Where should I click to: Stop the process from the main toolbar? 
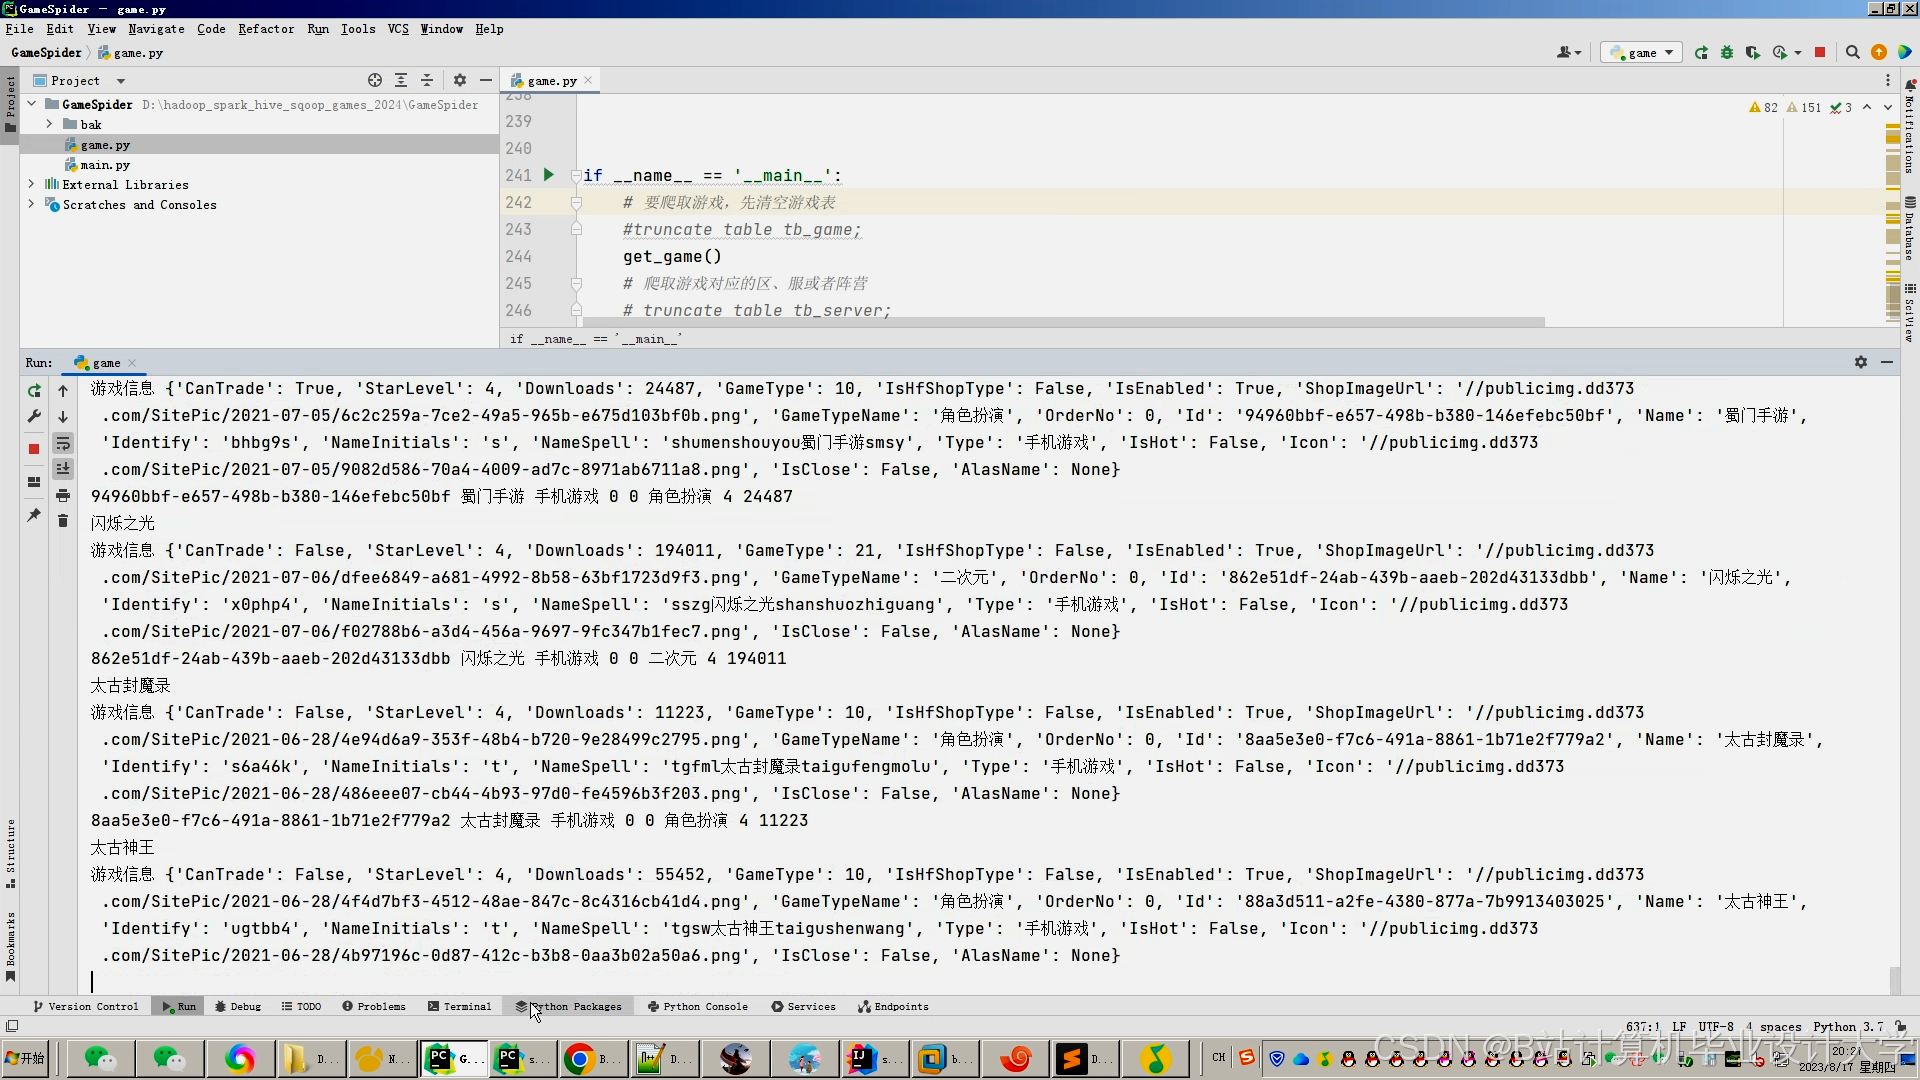tap(1820, 53)
